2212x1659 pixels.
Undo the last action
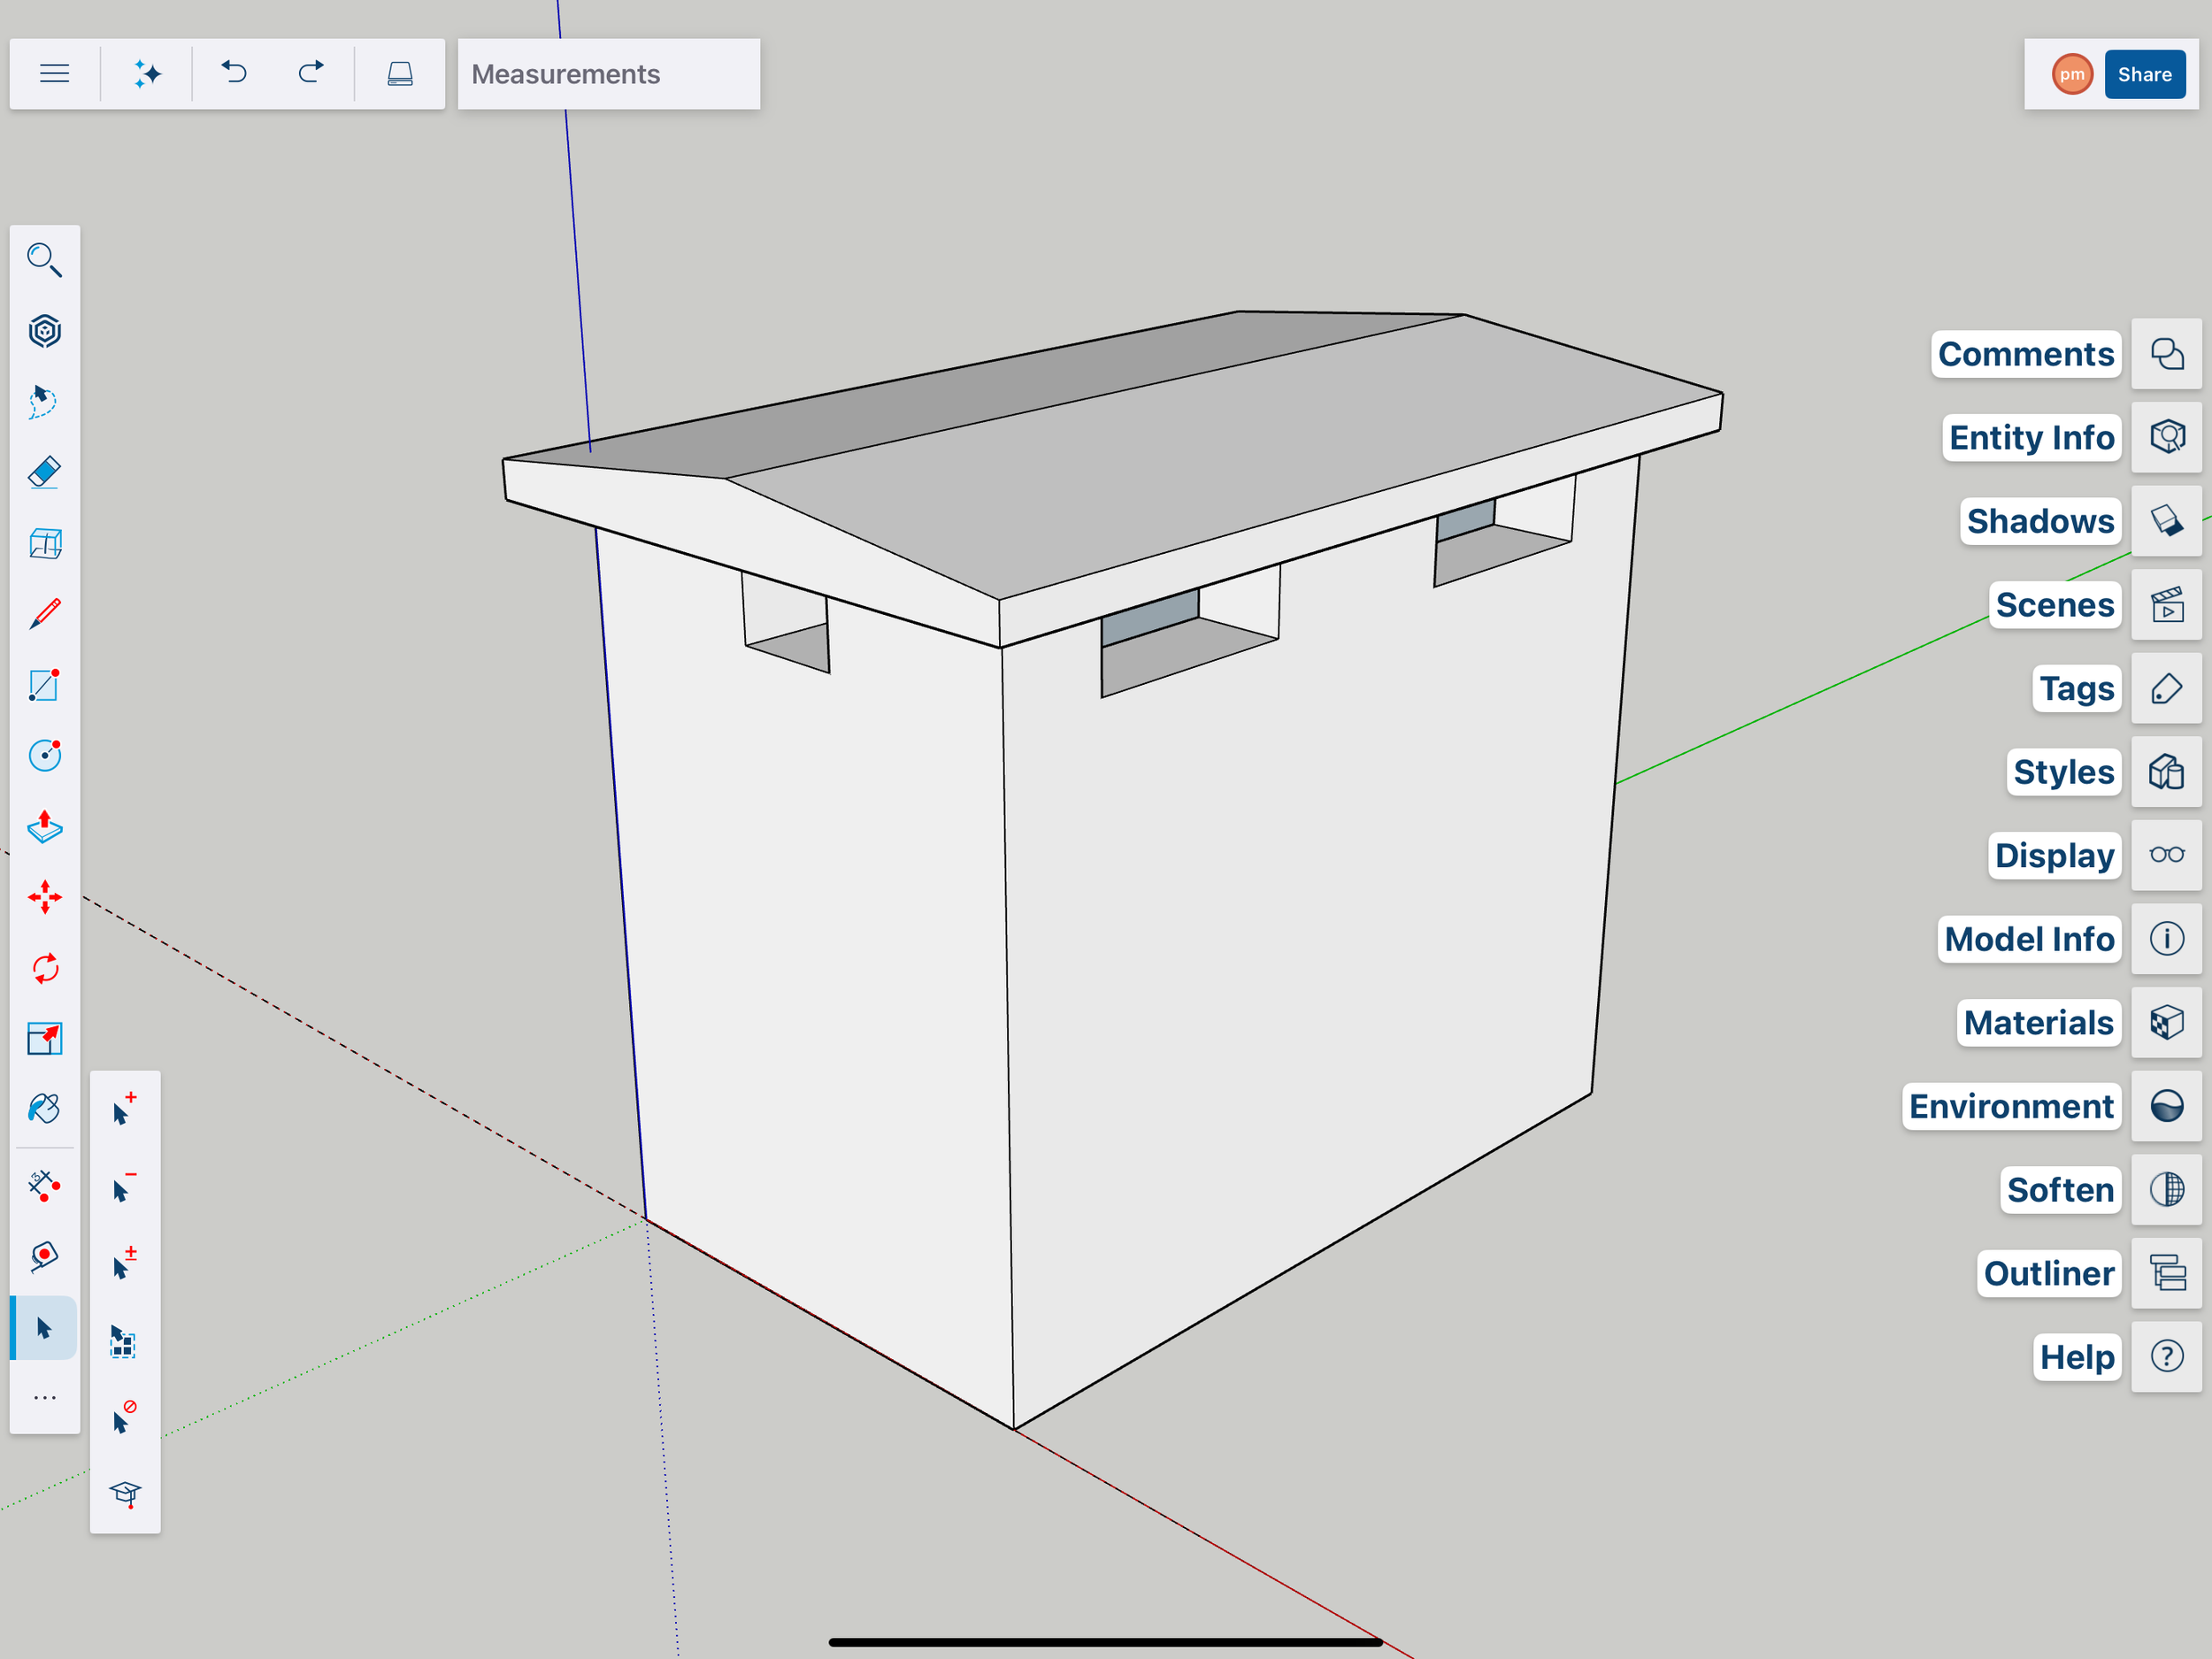tap(234, 73)
